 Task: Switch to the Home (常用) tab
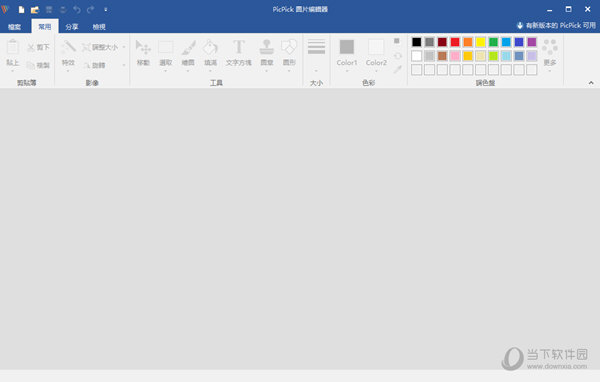coord(45,26)
